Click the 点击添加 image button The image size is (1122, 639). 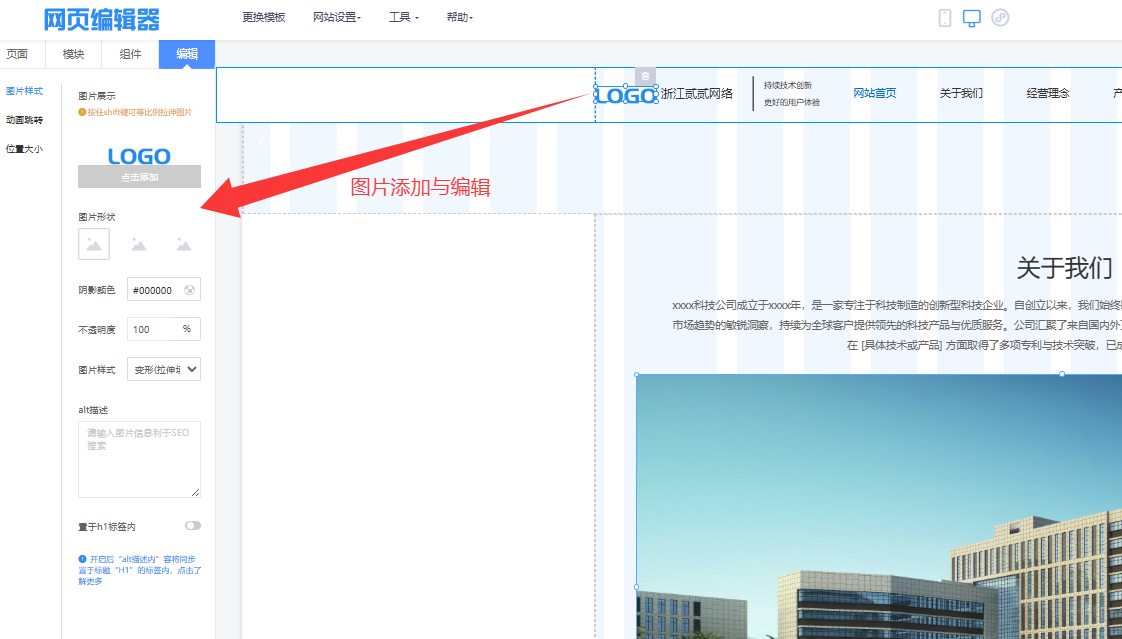pyautogui.click(x=139, y=177)
